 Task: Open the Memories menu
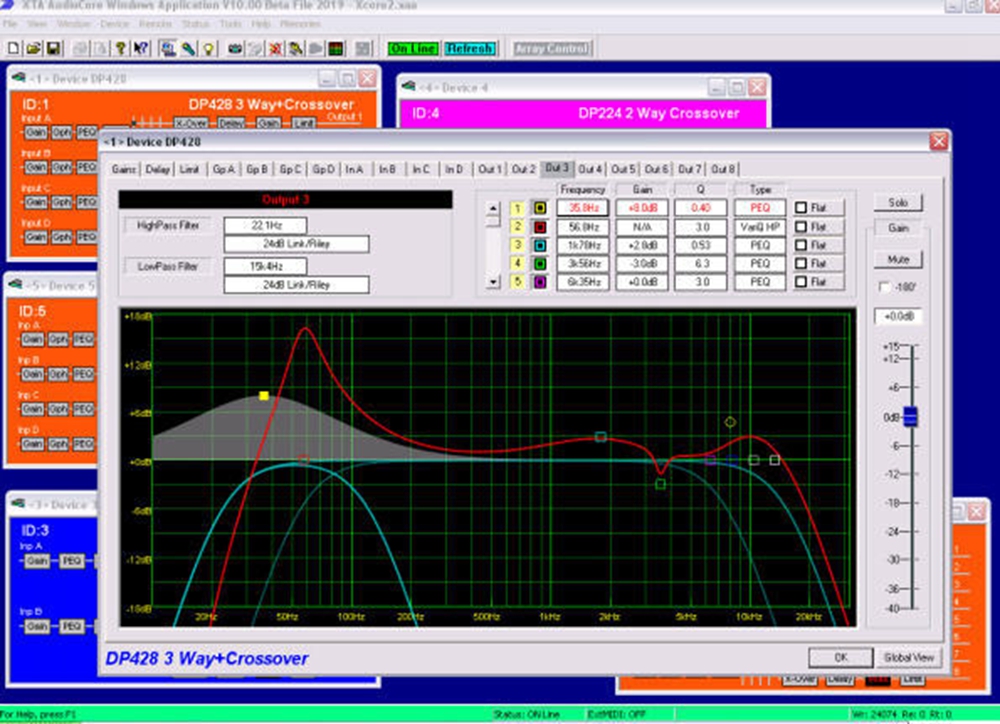(x=300, y=24)
